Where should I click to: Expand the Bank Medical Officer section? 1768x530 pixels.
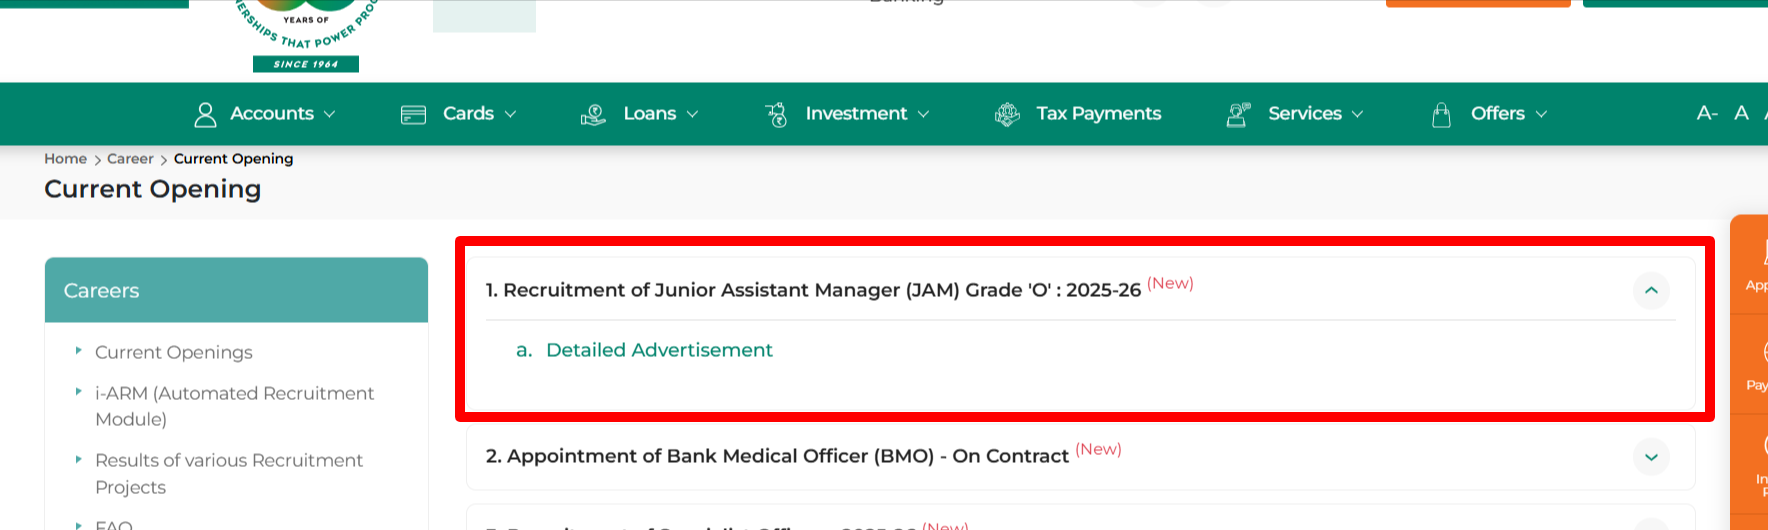[x=1651, y=457]
